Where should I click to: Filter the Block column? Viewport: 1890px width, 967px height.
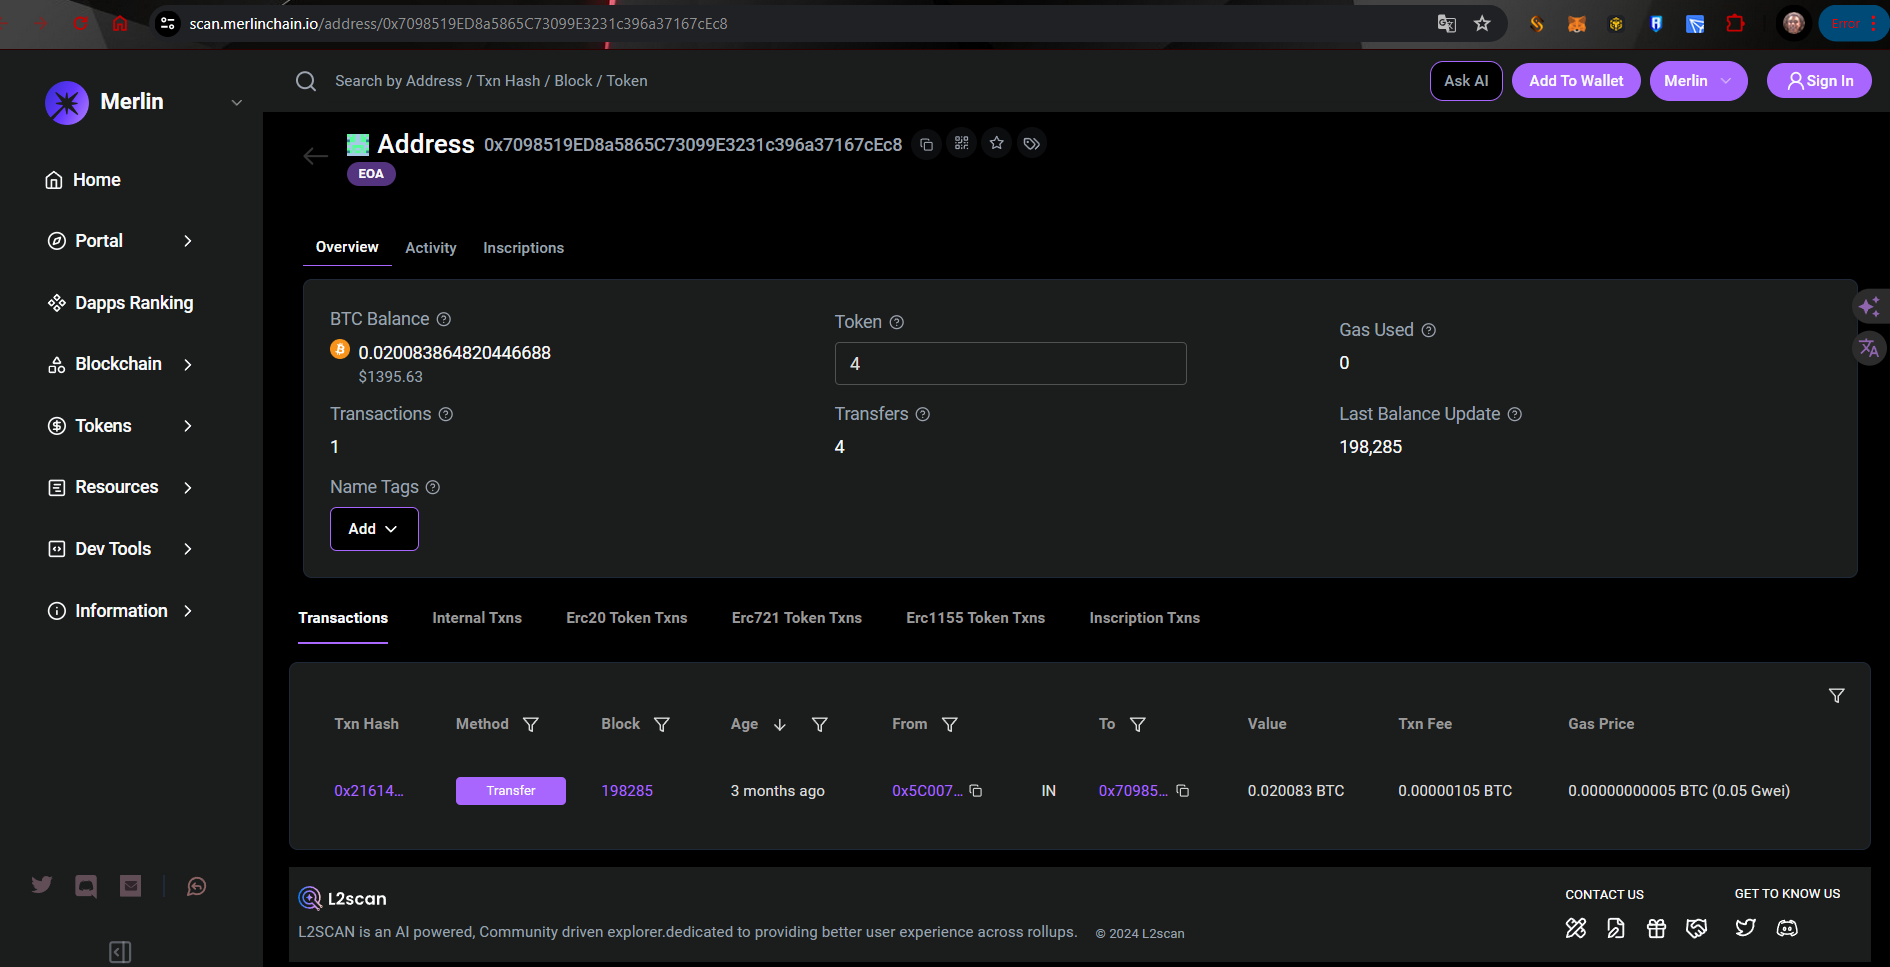pyautogui.click(x=662, y=724)
